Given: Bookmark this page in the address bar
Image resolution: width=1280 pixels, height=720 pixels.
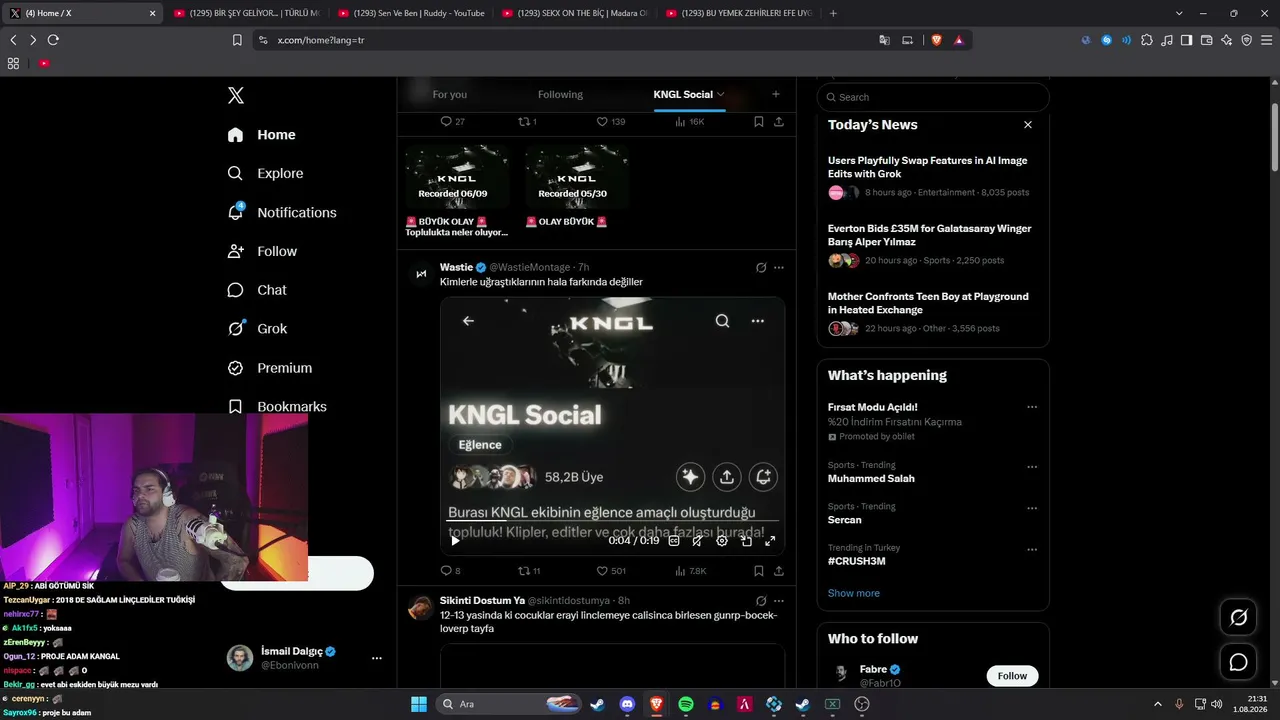Looking at the screenshot, I should pos(237,40).
